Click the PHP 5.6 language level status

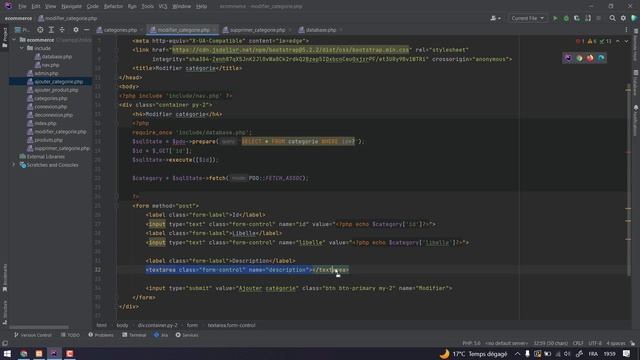point(471,343)
